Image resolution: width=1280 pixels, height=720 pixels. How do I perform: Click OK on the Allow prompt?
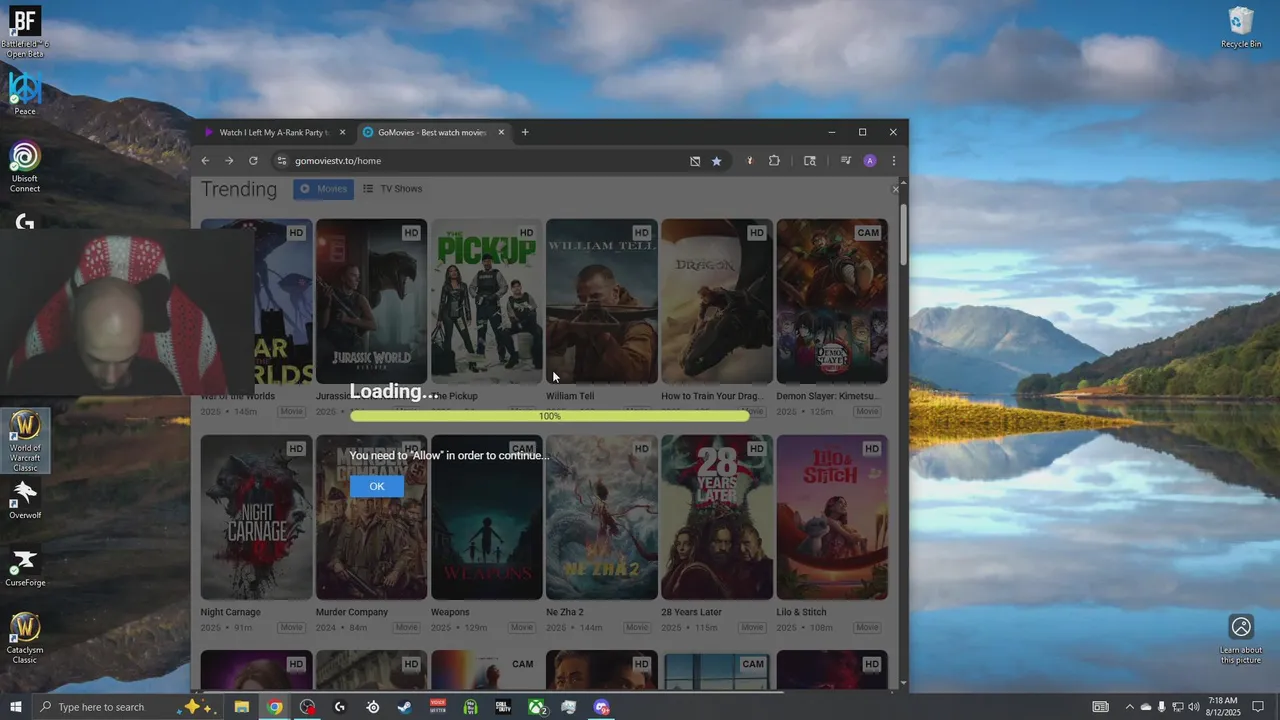377,486
